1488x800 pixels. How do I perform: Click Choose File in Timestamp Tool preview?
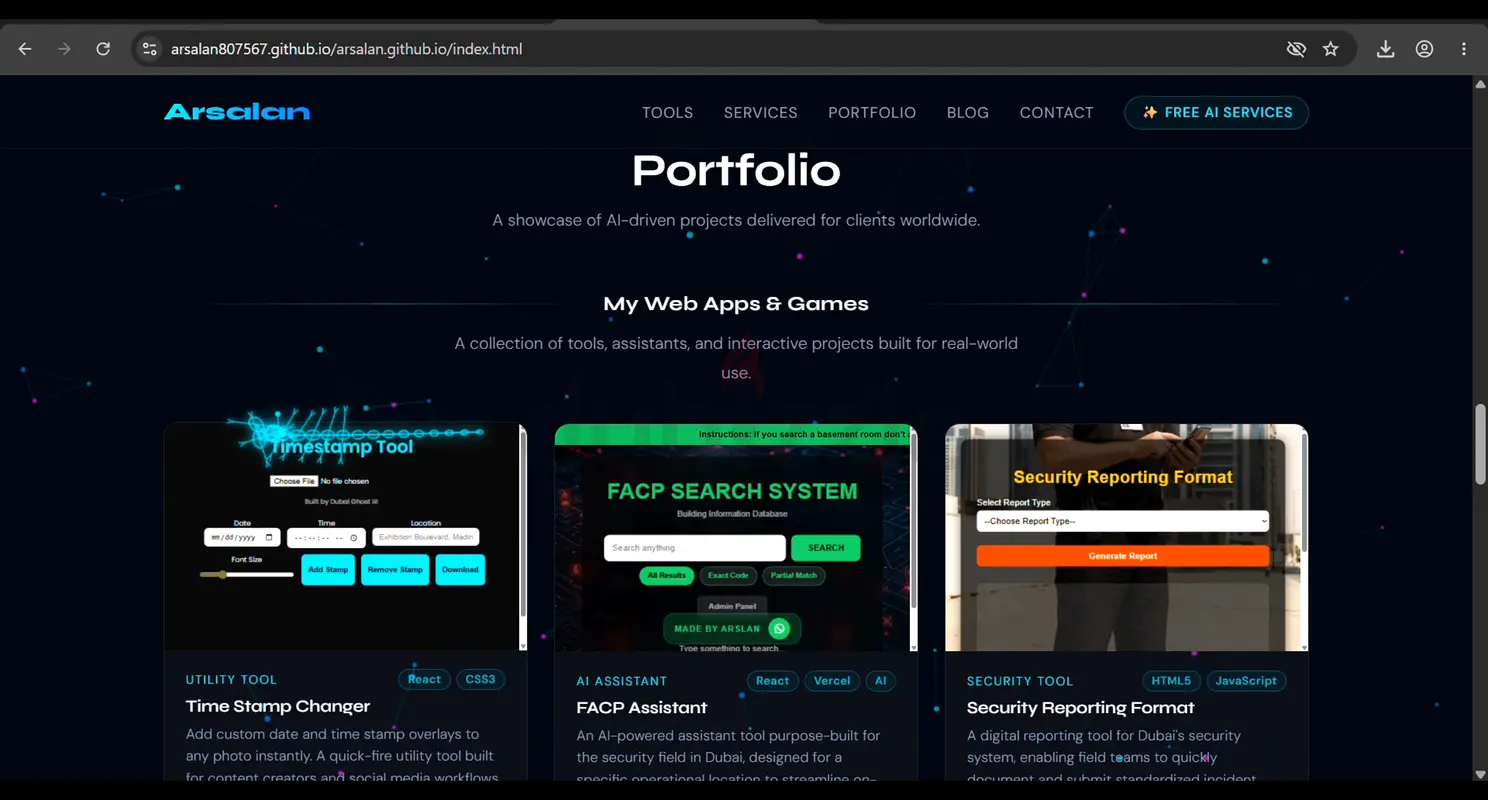tap(293, 481)
